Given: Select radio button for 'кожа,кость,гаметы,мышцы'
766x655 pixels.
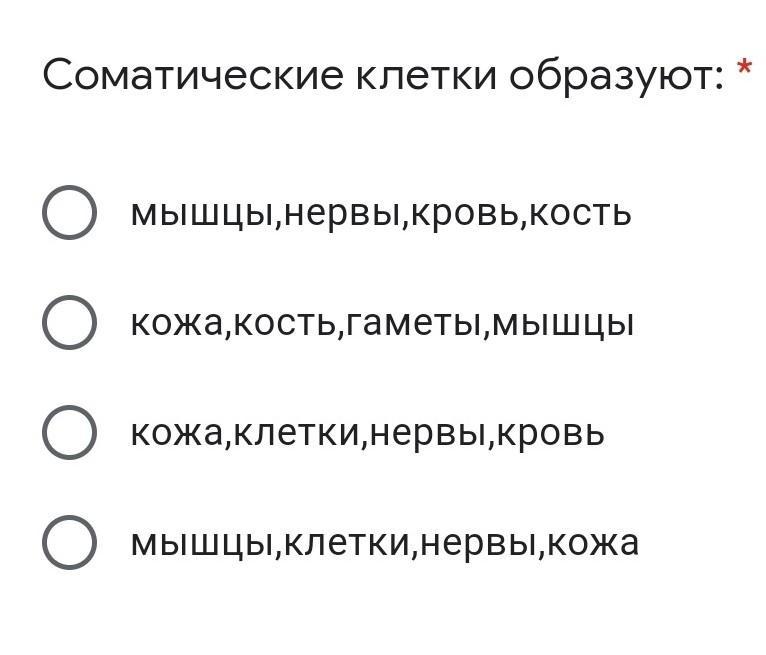Looking at the screenshot, I should [69, 323].
